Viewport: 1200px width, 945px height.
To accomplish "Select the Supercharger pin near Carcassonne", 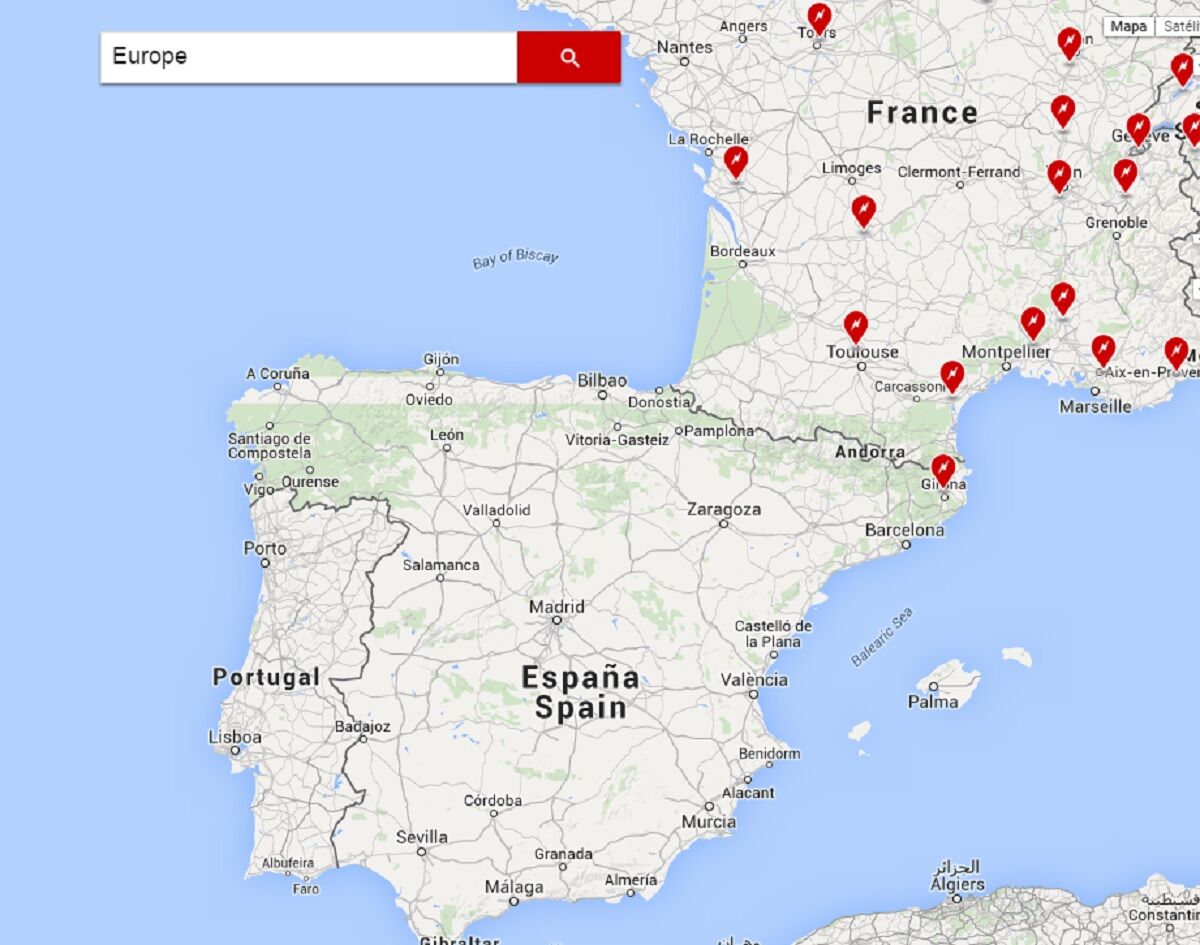I will click(952, 376).
